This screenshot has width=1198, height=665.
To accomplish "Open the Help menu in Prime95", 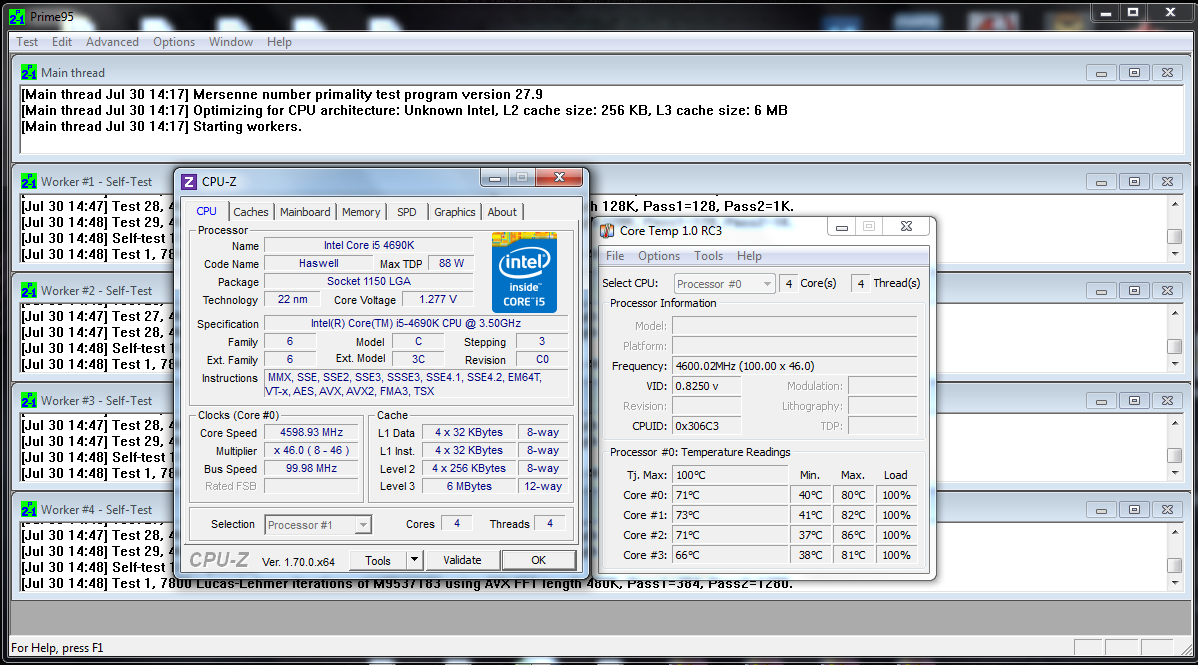I will click(279, 42).
